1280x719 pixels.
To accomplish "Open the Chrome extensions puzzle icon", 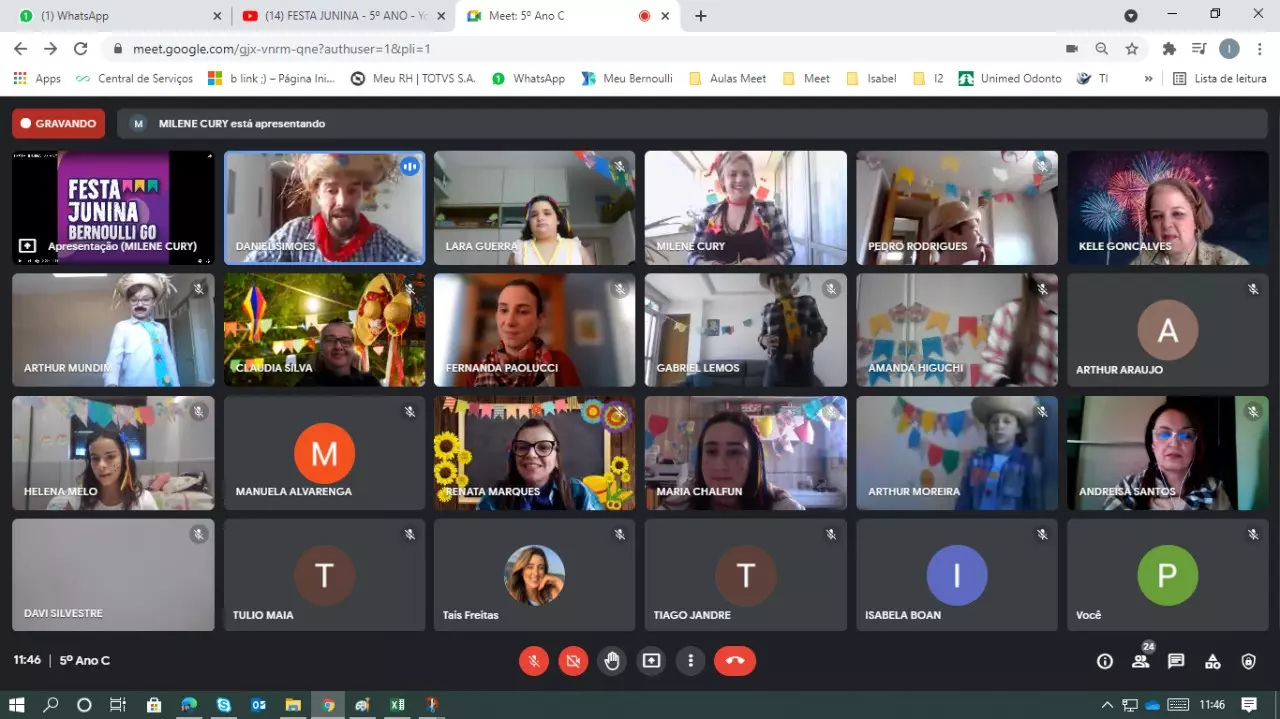I will (1168, 49).
